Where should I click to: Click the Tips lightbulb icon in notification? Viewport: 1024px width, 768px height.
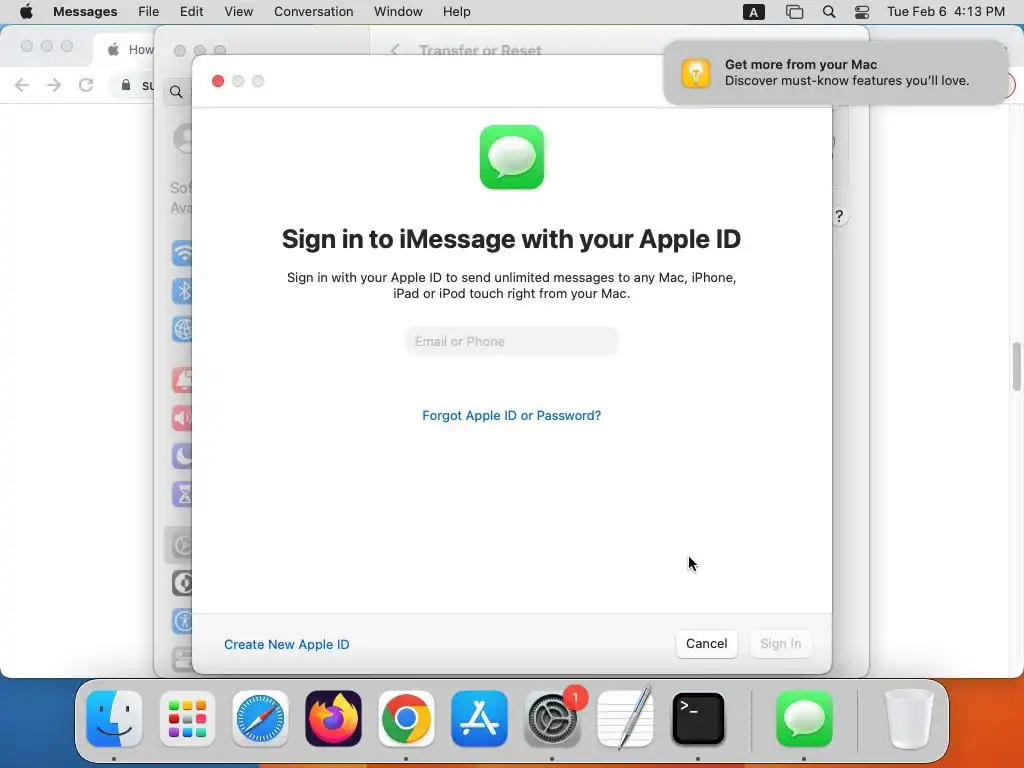pyautogui.click(x=696, y=72)
